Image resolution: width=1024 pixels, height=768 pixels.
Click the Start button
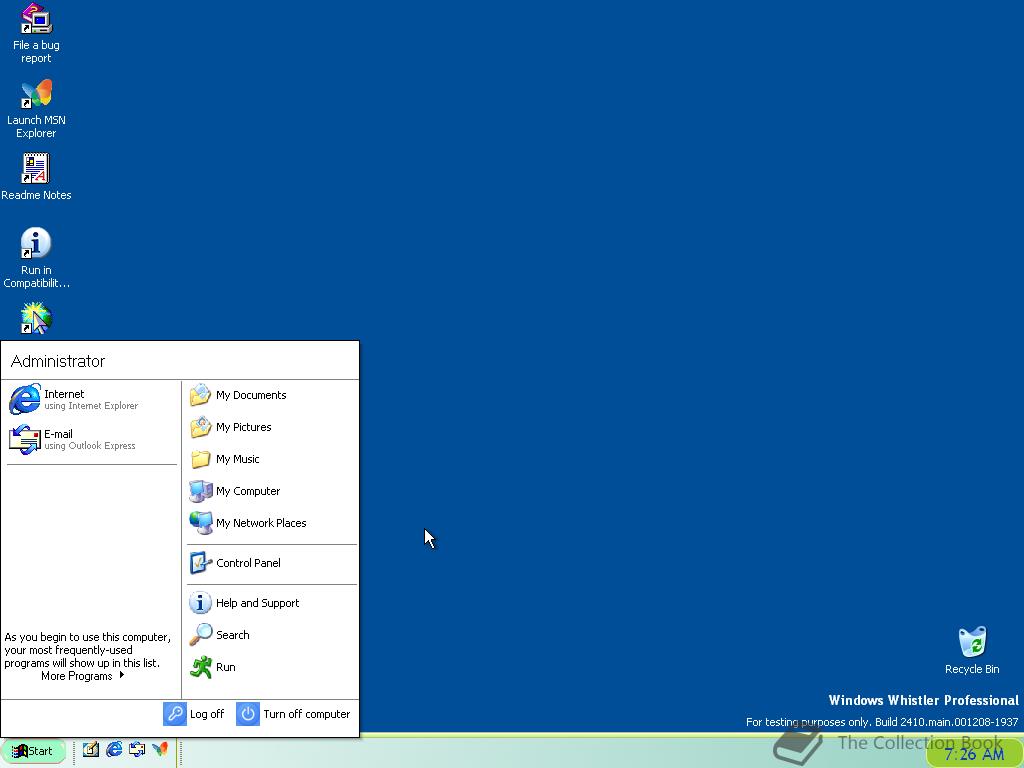click(33, 751)
